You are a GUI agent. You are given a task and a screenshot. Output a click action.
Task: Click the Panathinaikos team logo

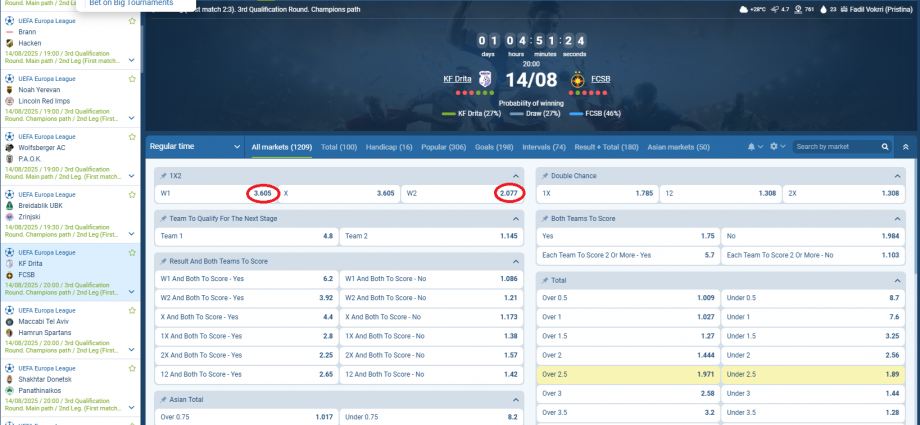pos(9,390)
